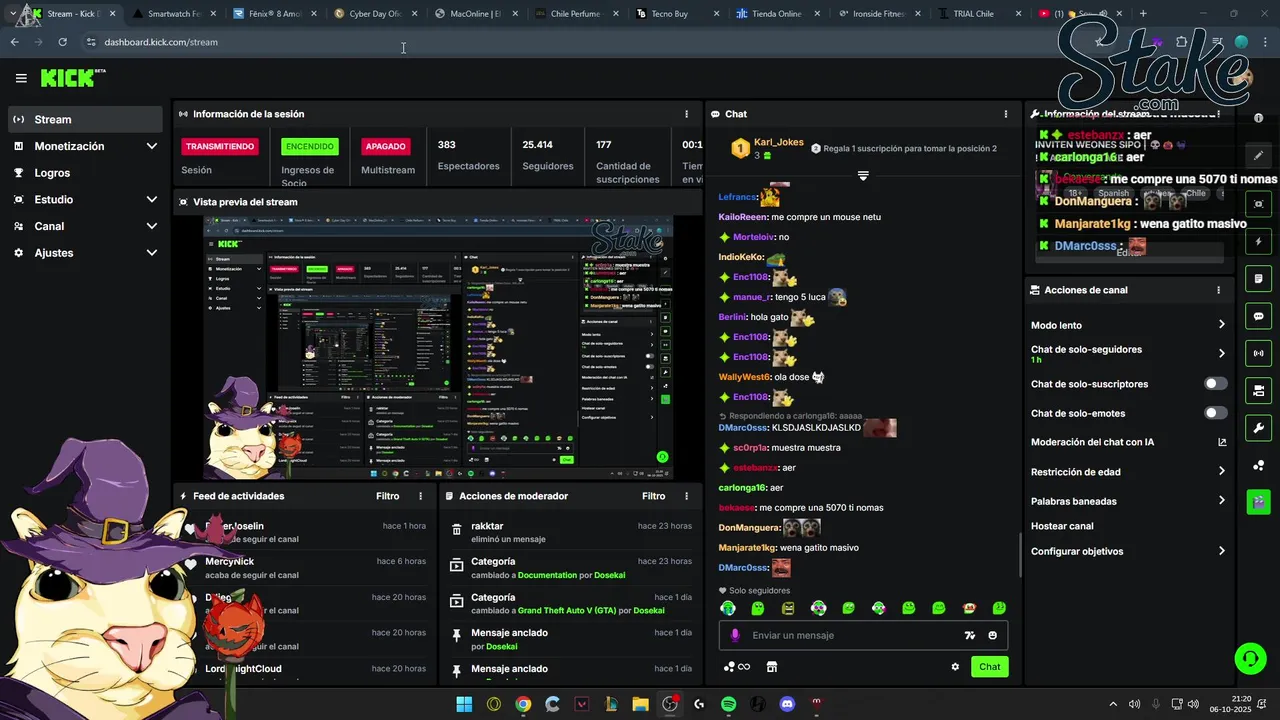Screen dimensions: 1280x720
Task: Click the lightning bolt icon in right sidebar
Action: 1258,241
